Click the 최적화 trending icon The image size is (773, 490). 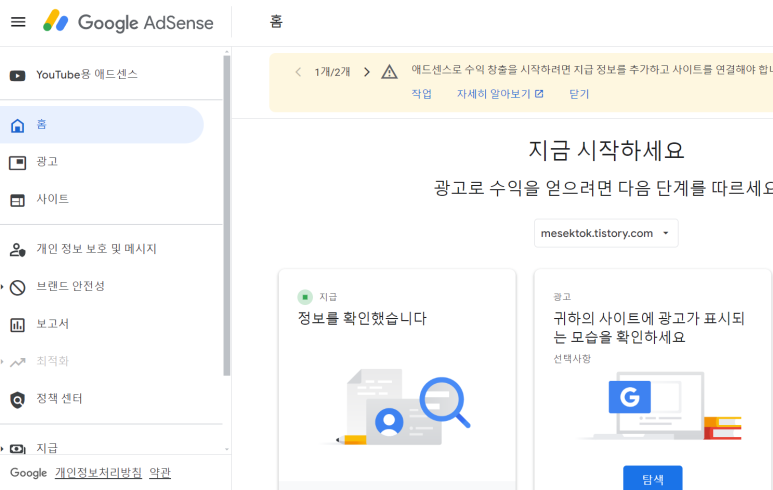pos(18,362)
